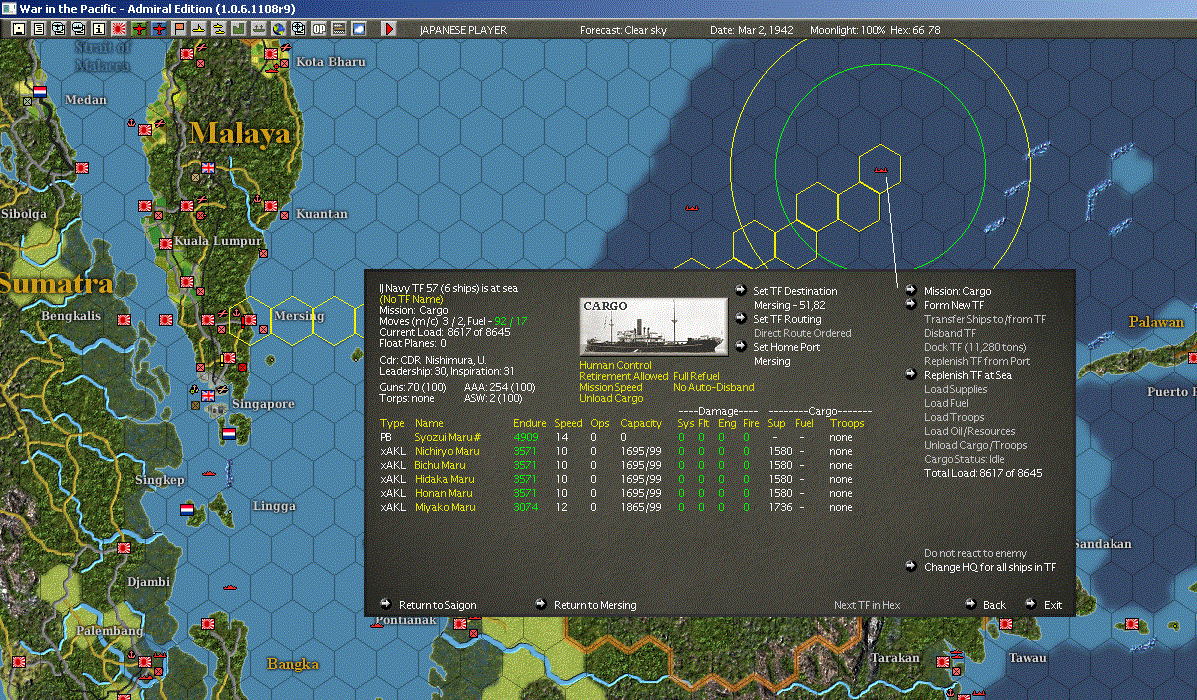Click the Japanese base icon at Kuantan
The image size is (1197, 700).
[270, 205]
